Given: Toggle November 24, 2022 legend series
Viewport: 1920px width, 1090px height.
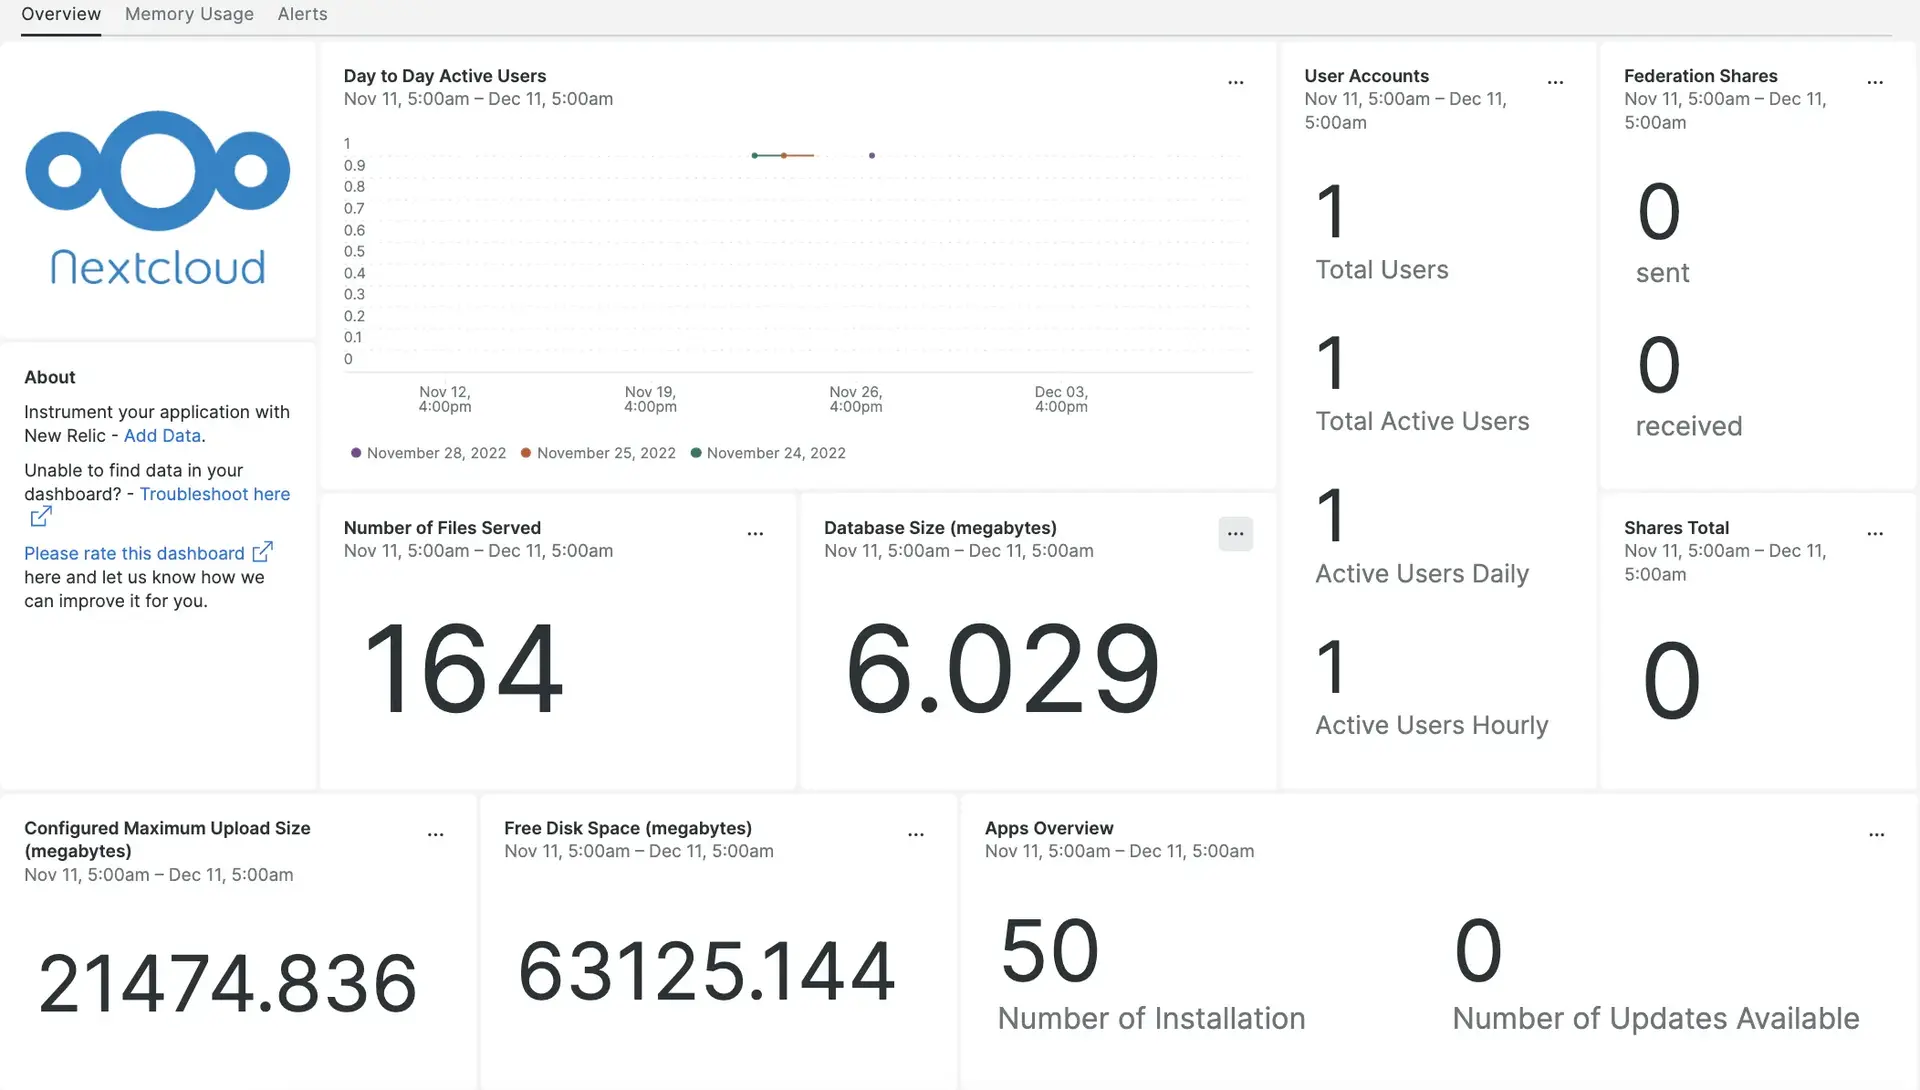Looking at the screenshot, I should [x=769, y=453].
